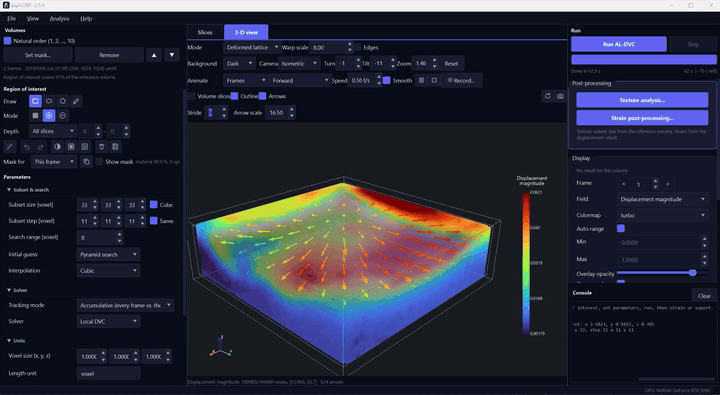Choose the replace mask mode square icon
The height and width of the screenshot is (395, 720).
(35, 116)
